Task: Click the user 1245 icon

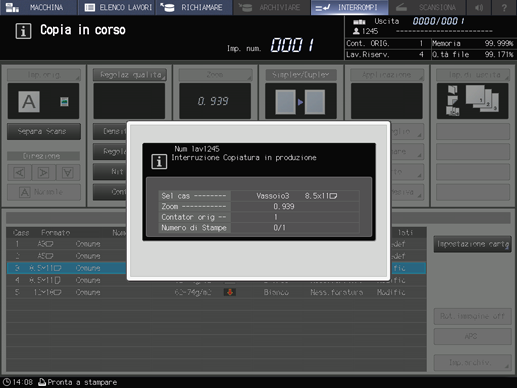Action: (x=356, y=31)
